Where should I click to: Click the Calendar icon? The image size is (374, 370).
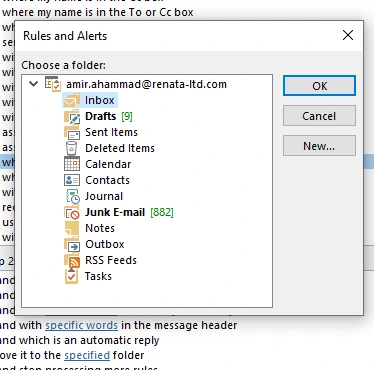[x=72, y=164]
